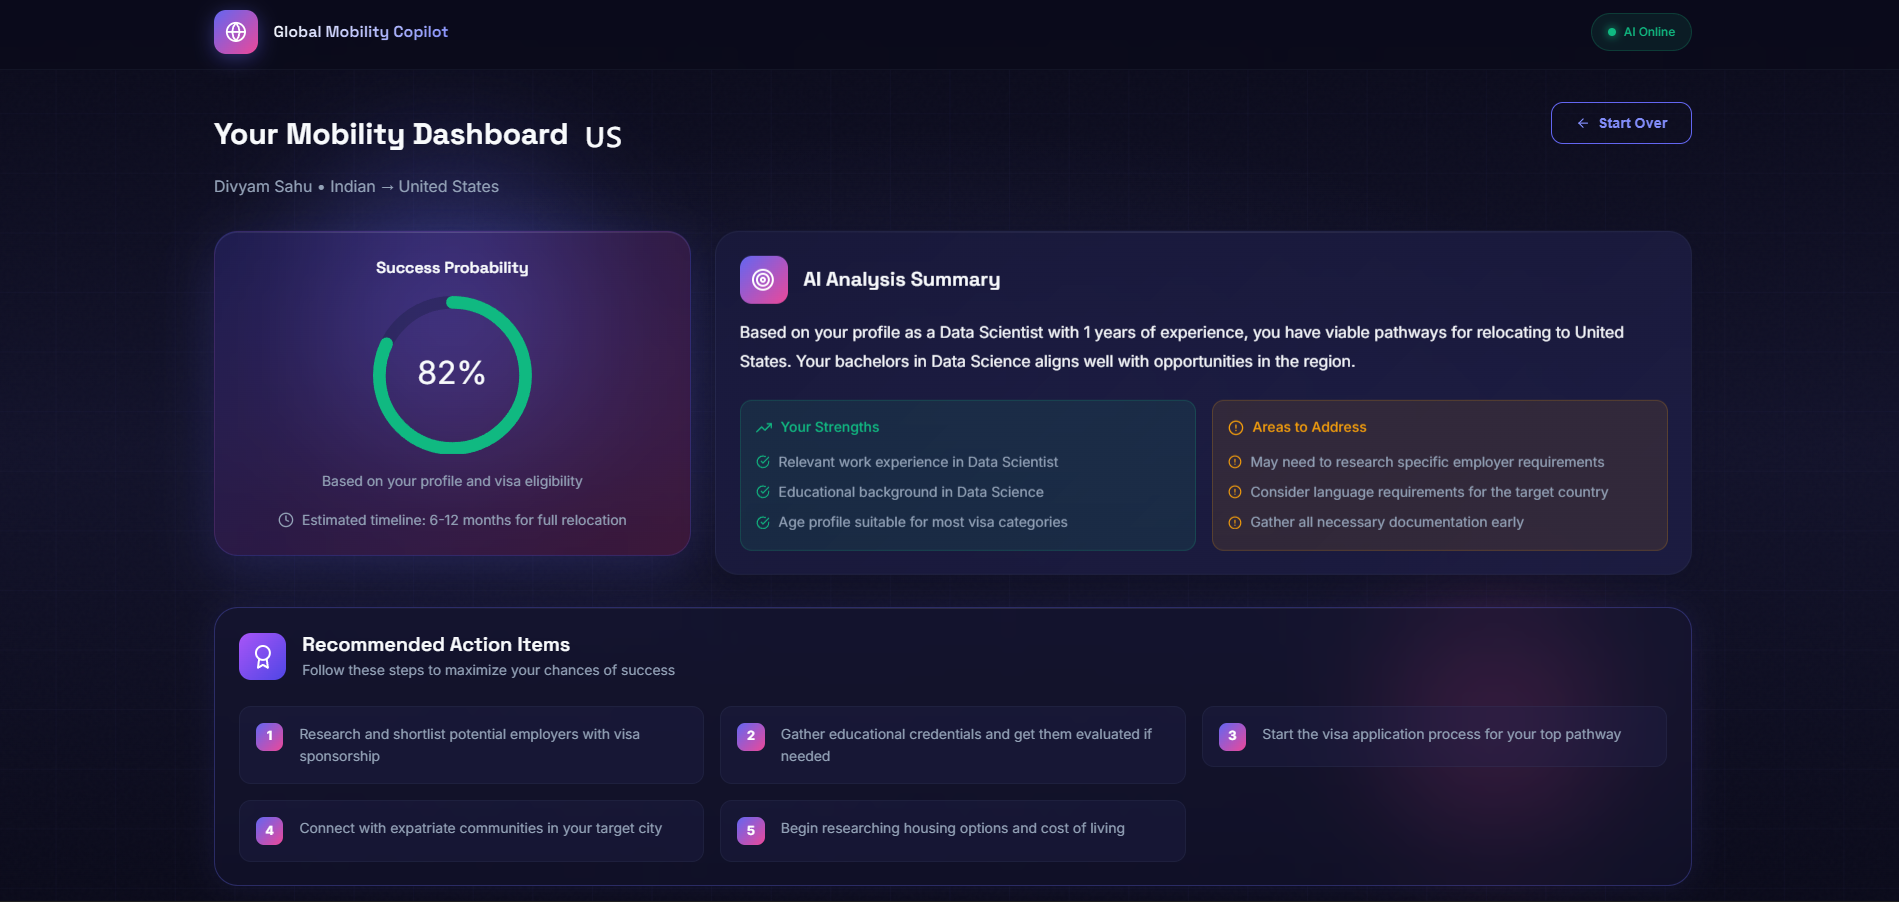
Task: Choose step 3 Start the visa application
Action: 1434,736
